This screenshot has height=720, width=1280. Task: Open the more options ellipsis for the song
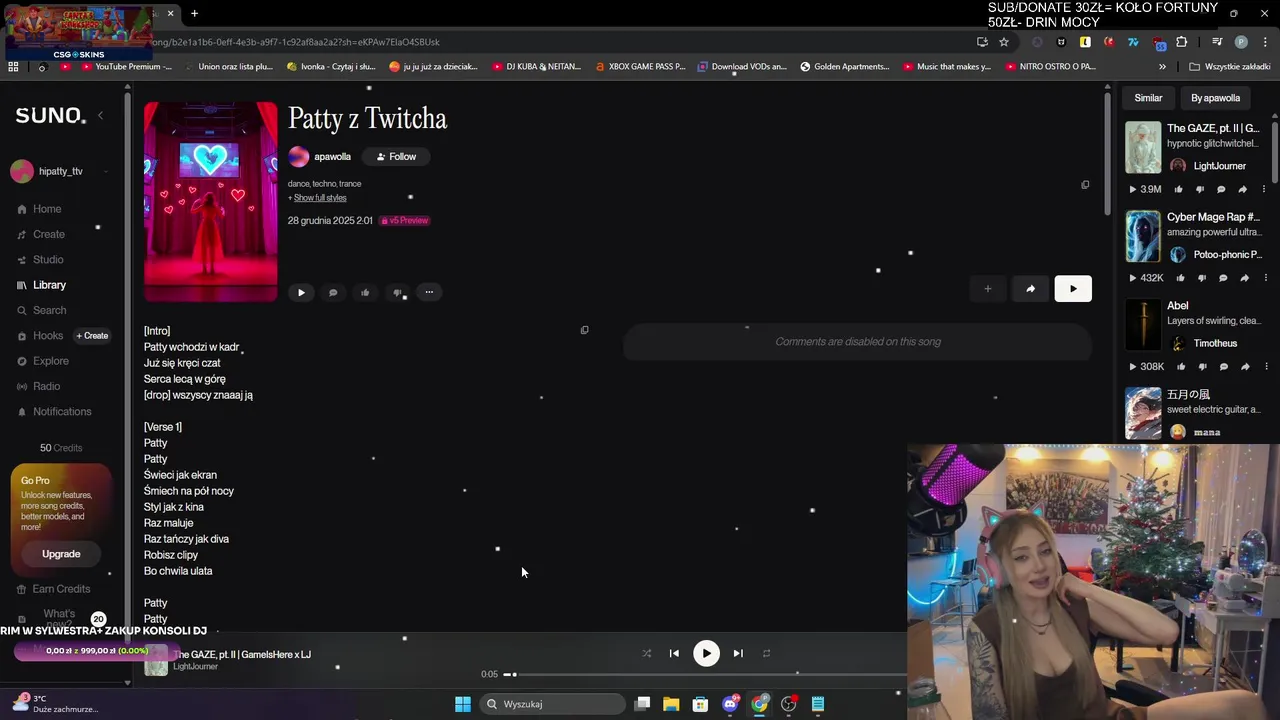[x=429, y=293]
